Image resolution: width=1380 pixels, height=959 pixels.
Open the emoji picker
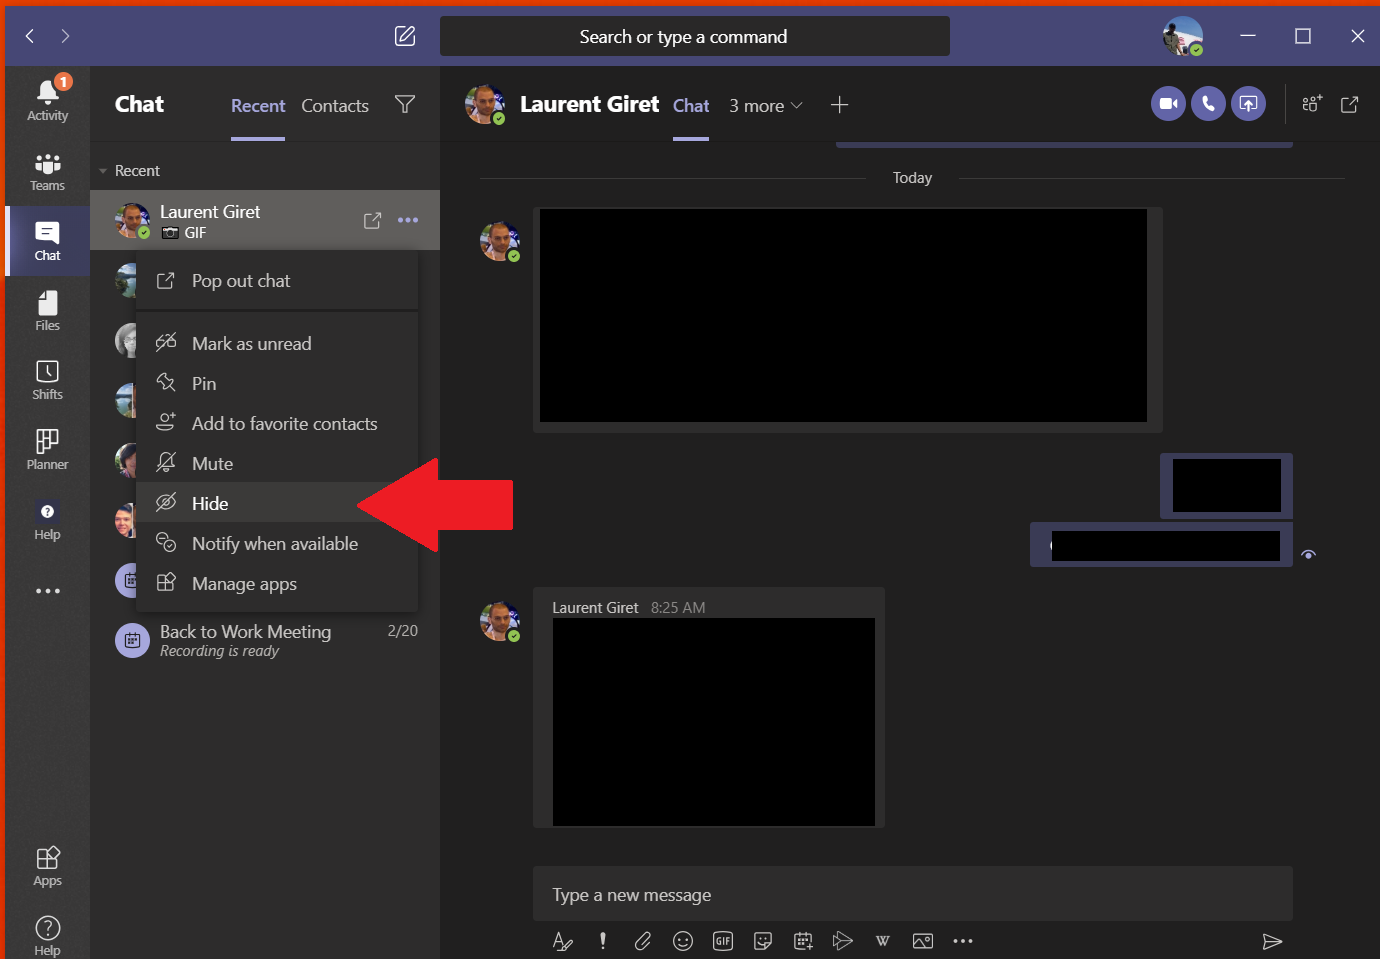(x=683, y=941)
